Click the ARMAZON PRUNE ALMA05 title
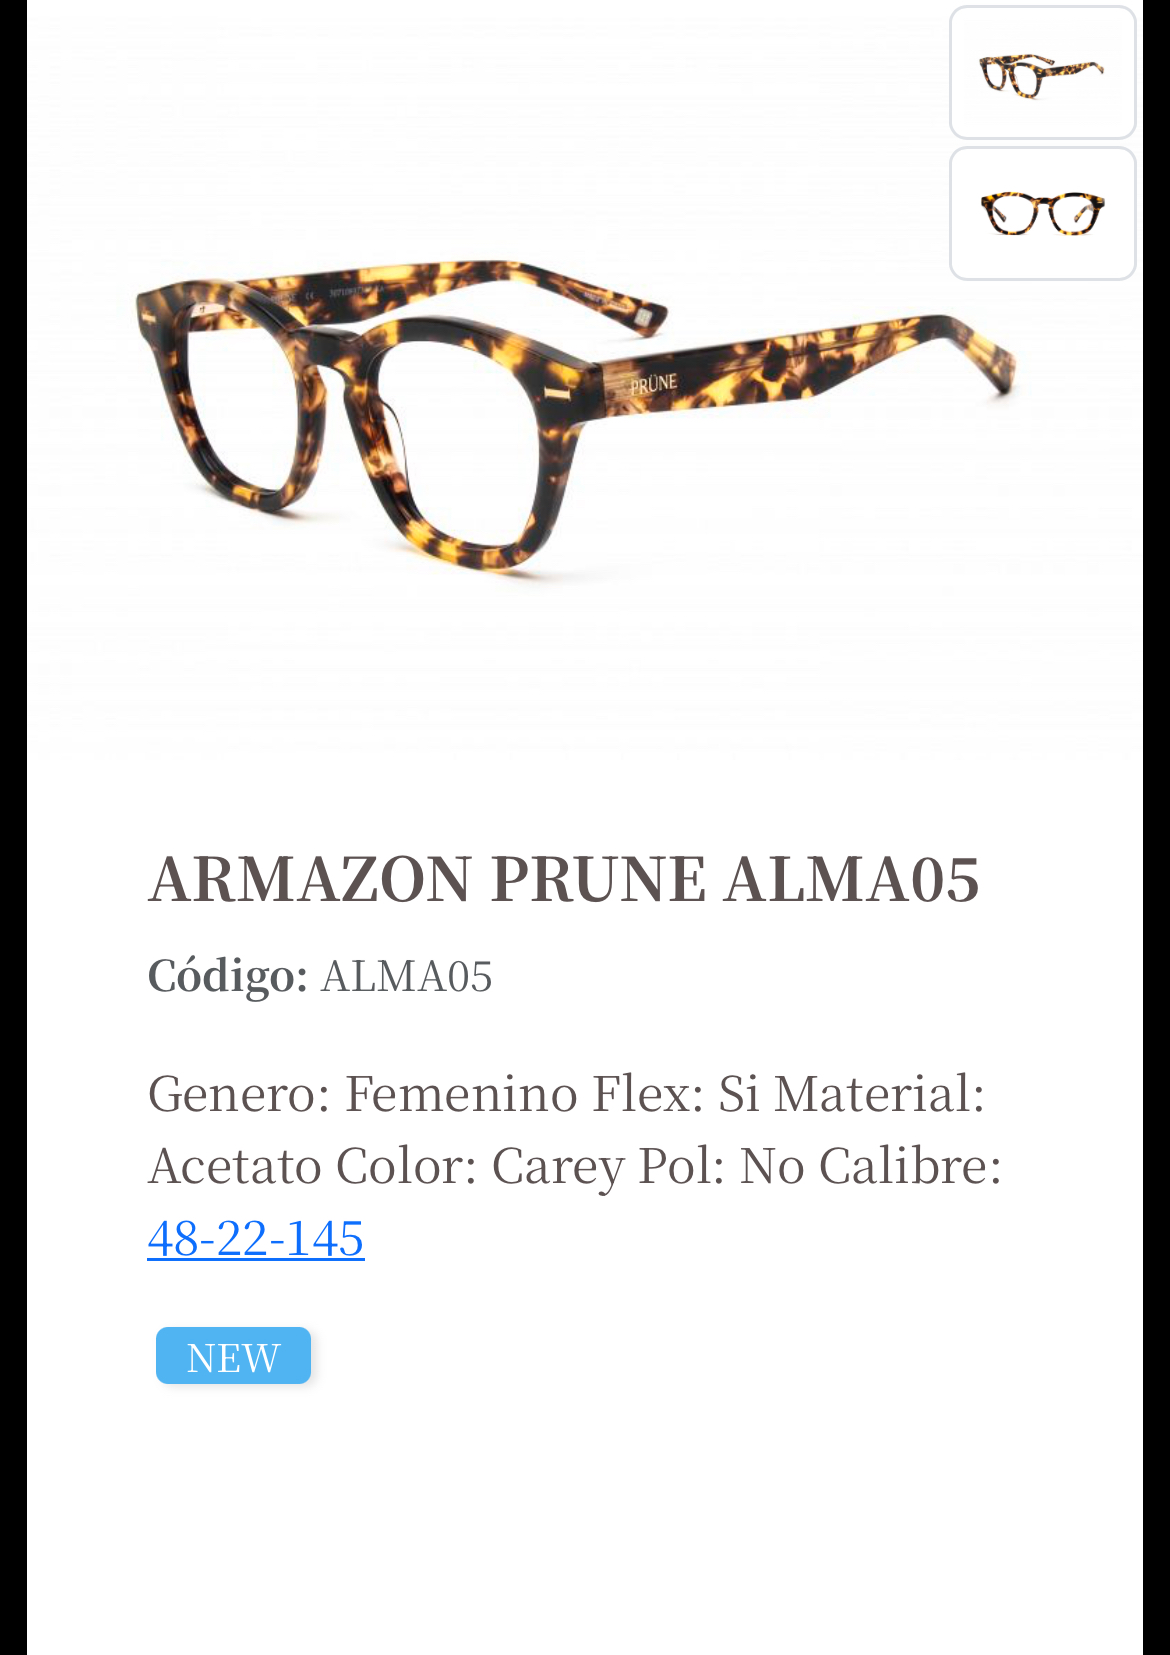 (564, 879)
